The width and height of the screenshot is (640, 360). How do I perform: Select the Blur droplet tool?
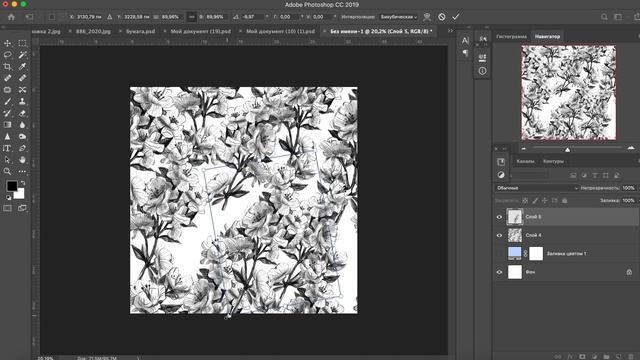point(22,125)
